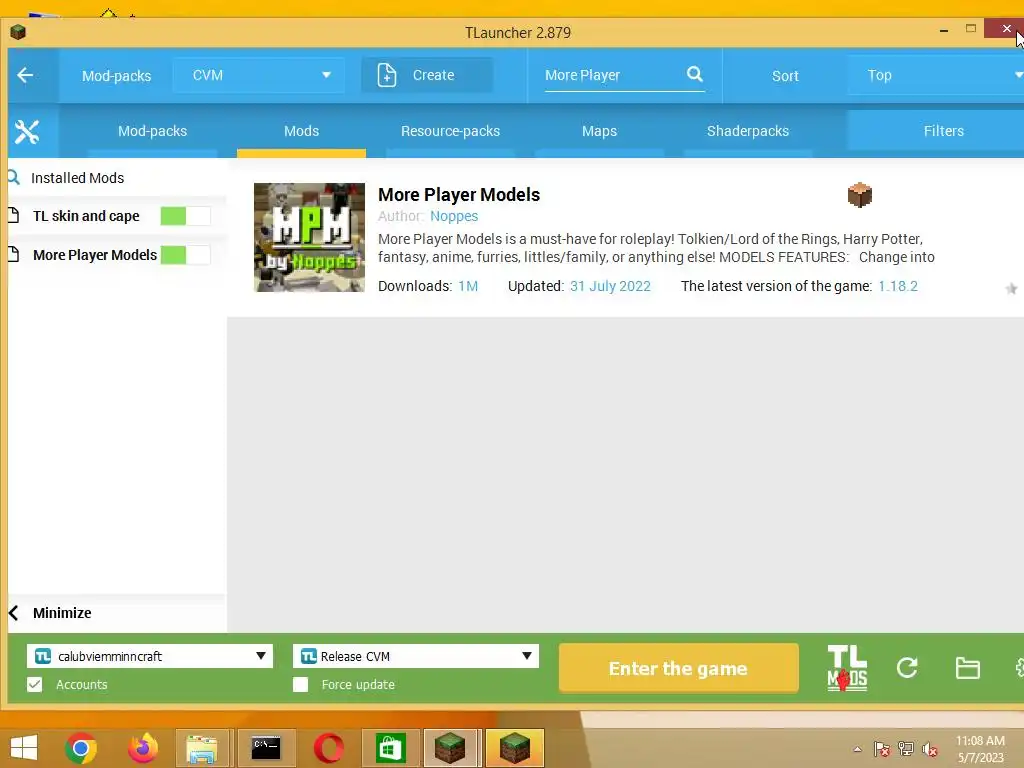Image resolution: width=1024 pixels, height=768 pixels.
Task: Click the muted volume tray icon
Action: tap(929, 749)
